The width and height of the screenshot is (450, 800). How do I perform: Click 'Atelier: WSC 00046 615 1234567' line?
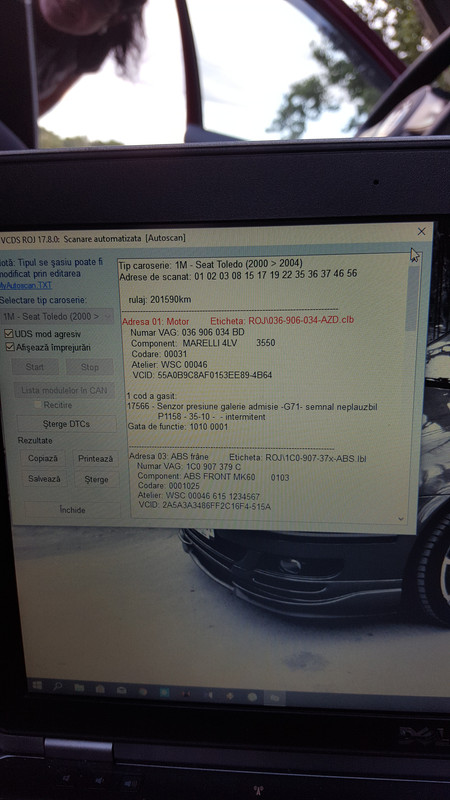198,496
